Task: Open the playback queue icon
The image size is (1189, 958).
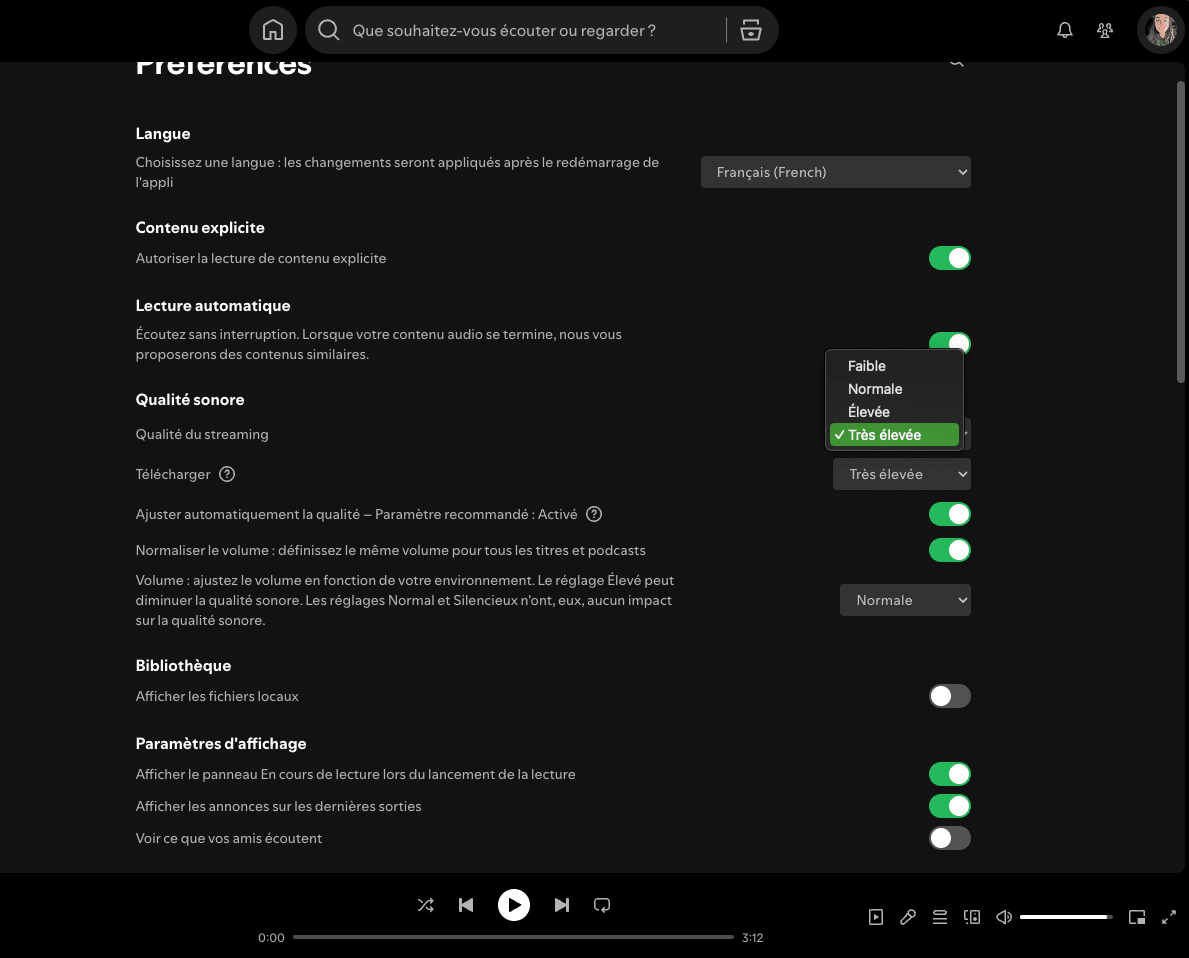Action: coord(940,917)
